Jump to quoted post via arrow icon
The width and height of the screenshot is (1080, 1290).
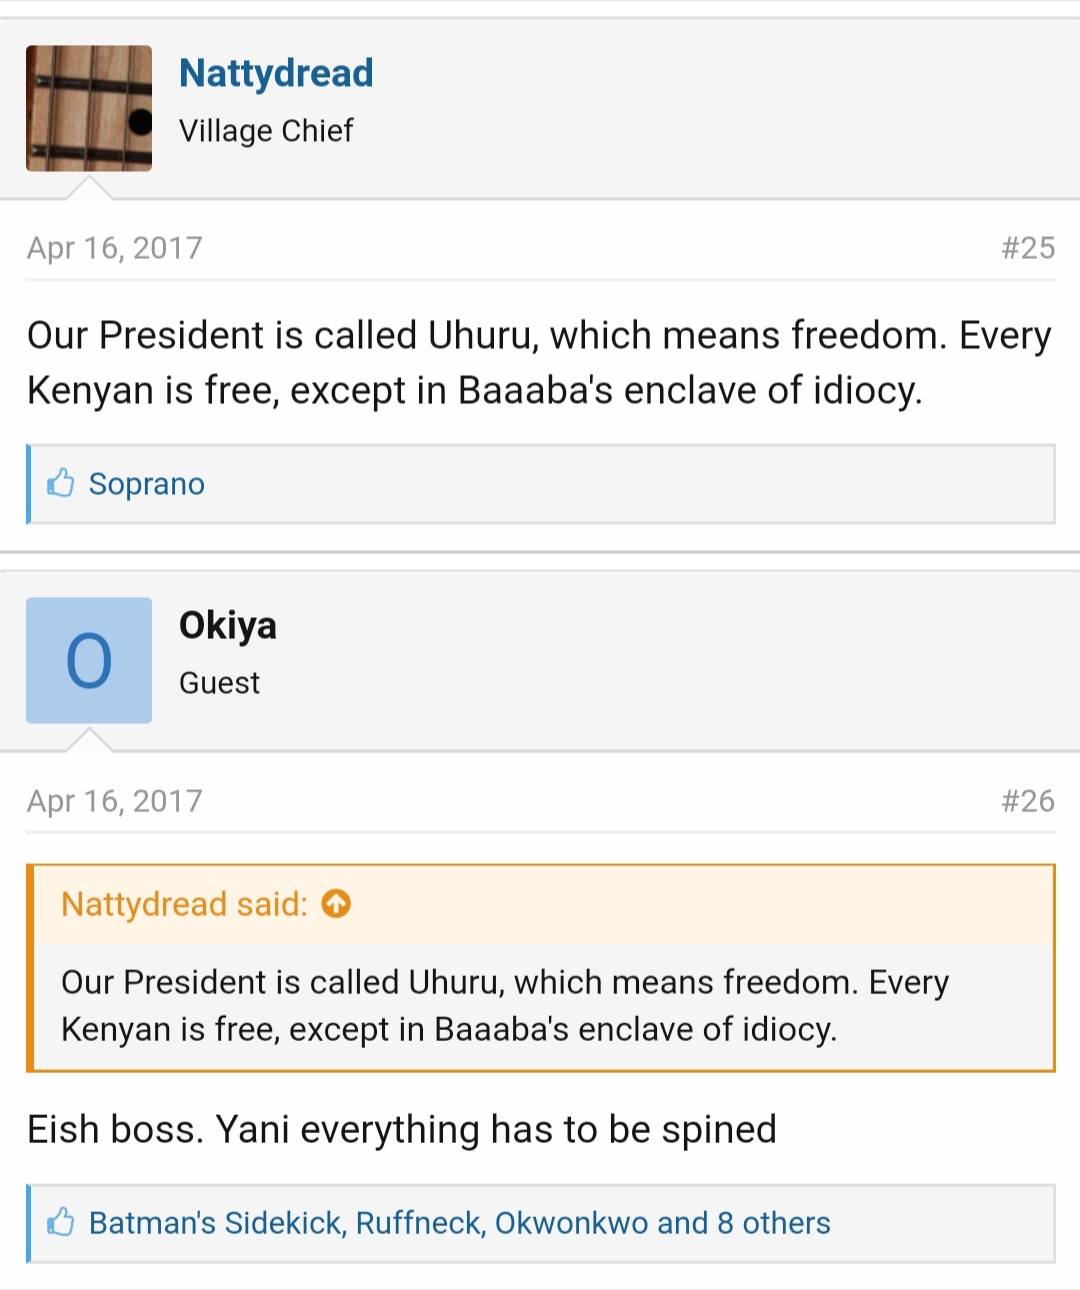[x=336, y=904]
